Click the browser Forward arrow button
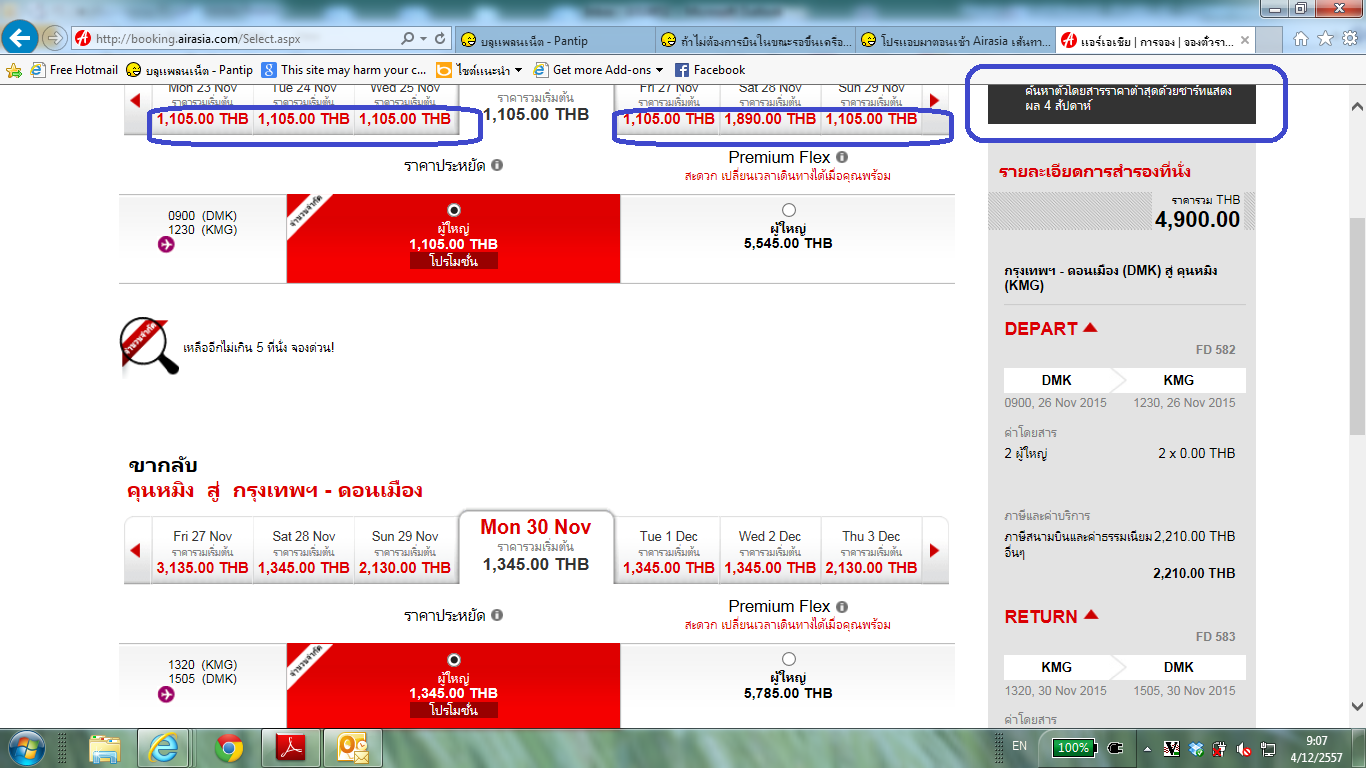 point(55,39)
